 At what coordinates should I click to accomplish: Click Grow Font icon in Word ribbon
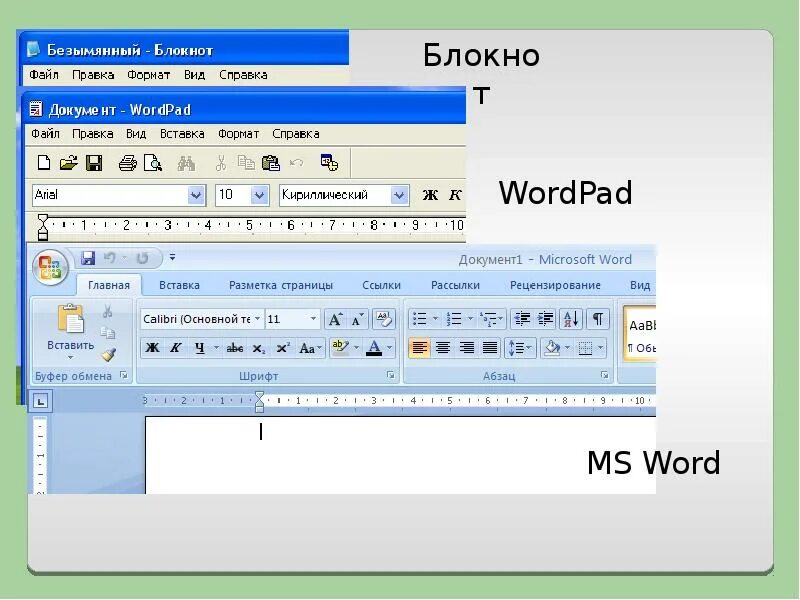pyautogui.click(x=335, y=319)
